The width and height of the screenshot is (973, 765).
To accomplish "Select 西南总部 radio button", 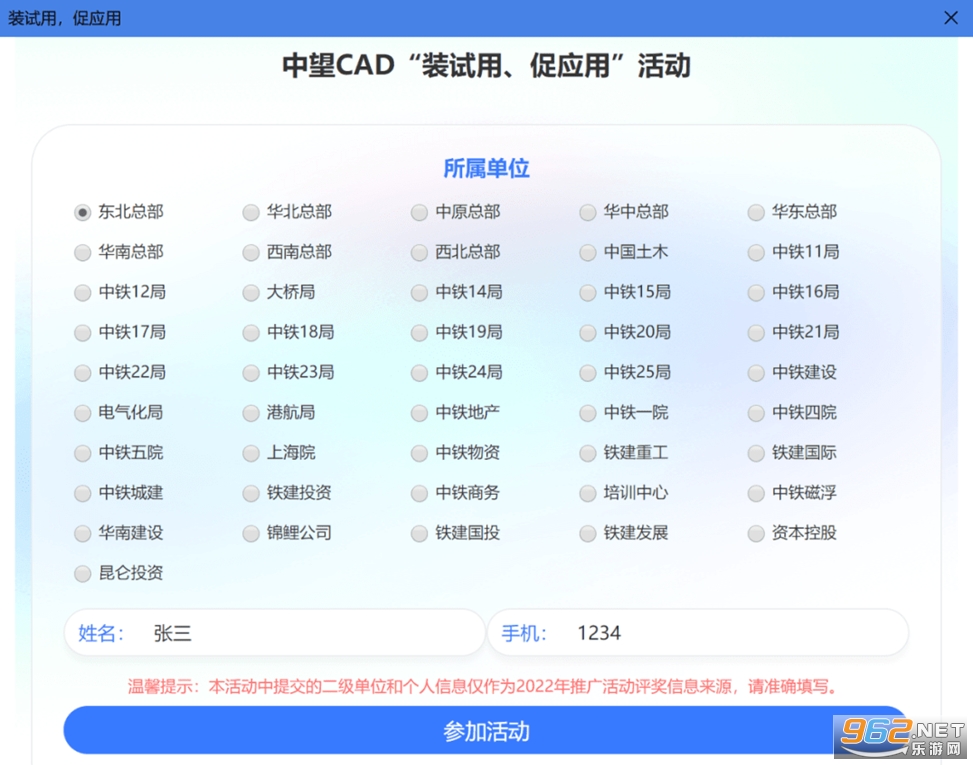I will (x=251, y=253).
